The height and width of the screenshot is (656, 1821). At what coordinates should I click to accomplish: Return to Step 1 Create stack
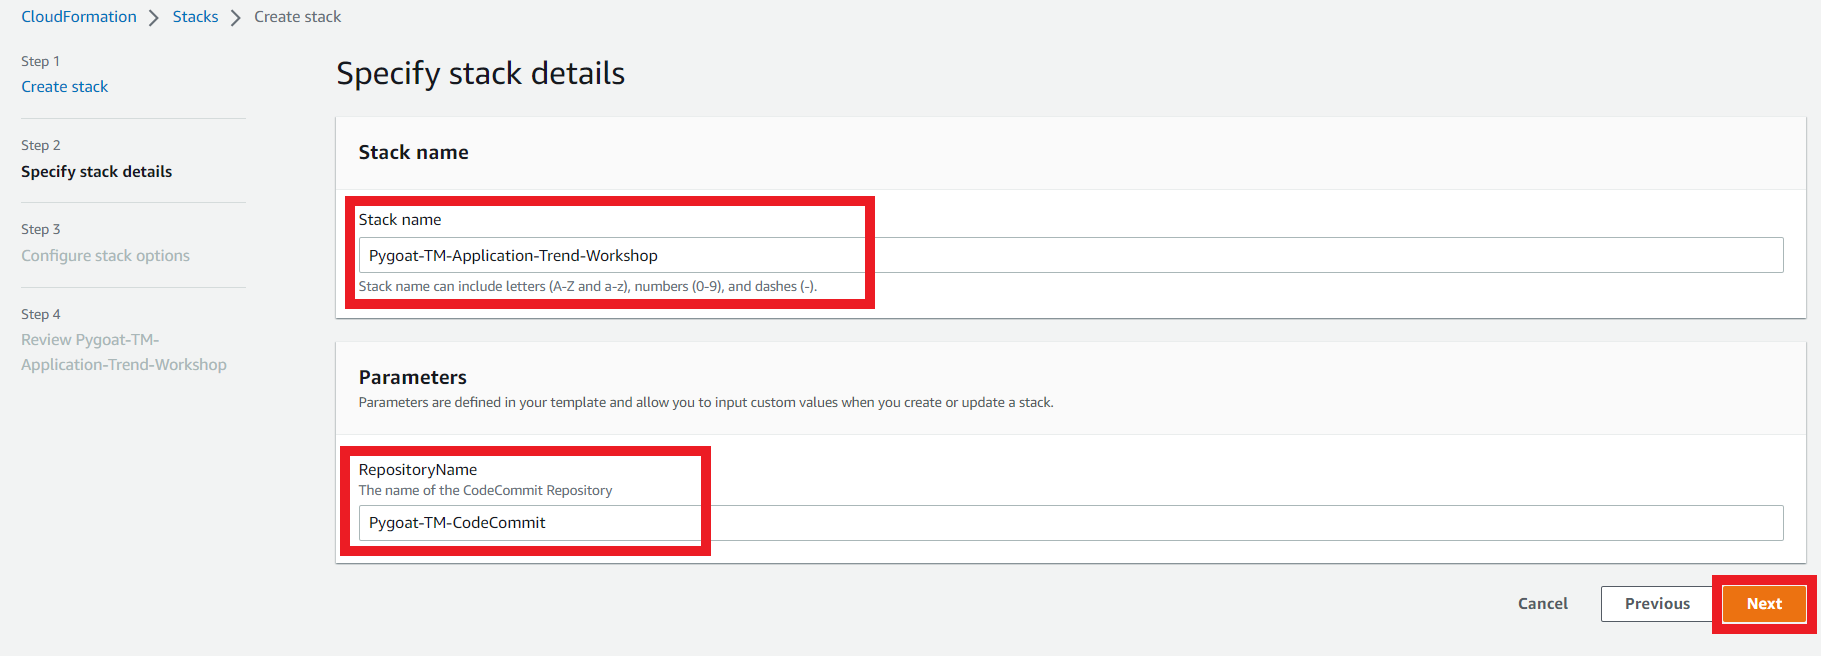tap(65, 87)
